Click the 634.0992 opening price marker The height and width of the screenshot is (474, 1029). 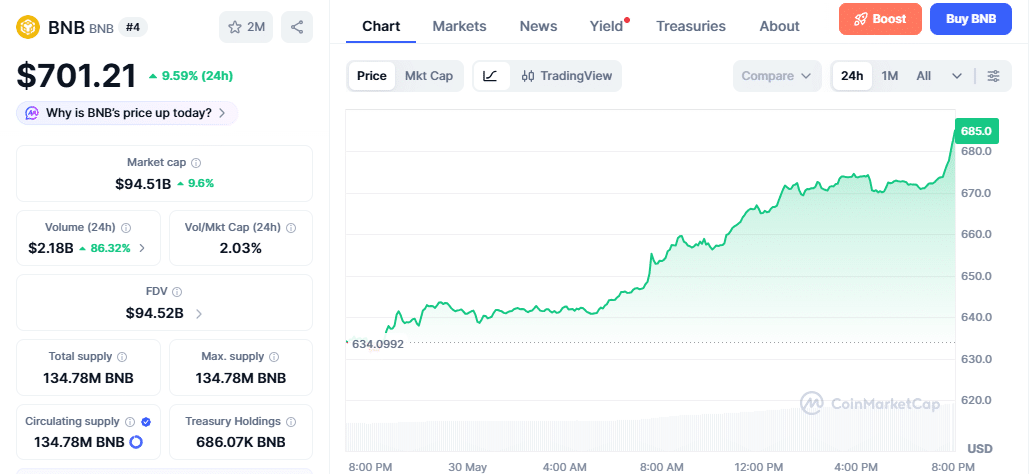coord(377,343)
